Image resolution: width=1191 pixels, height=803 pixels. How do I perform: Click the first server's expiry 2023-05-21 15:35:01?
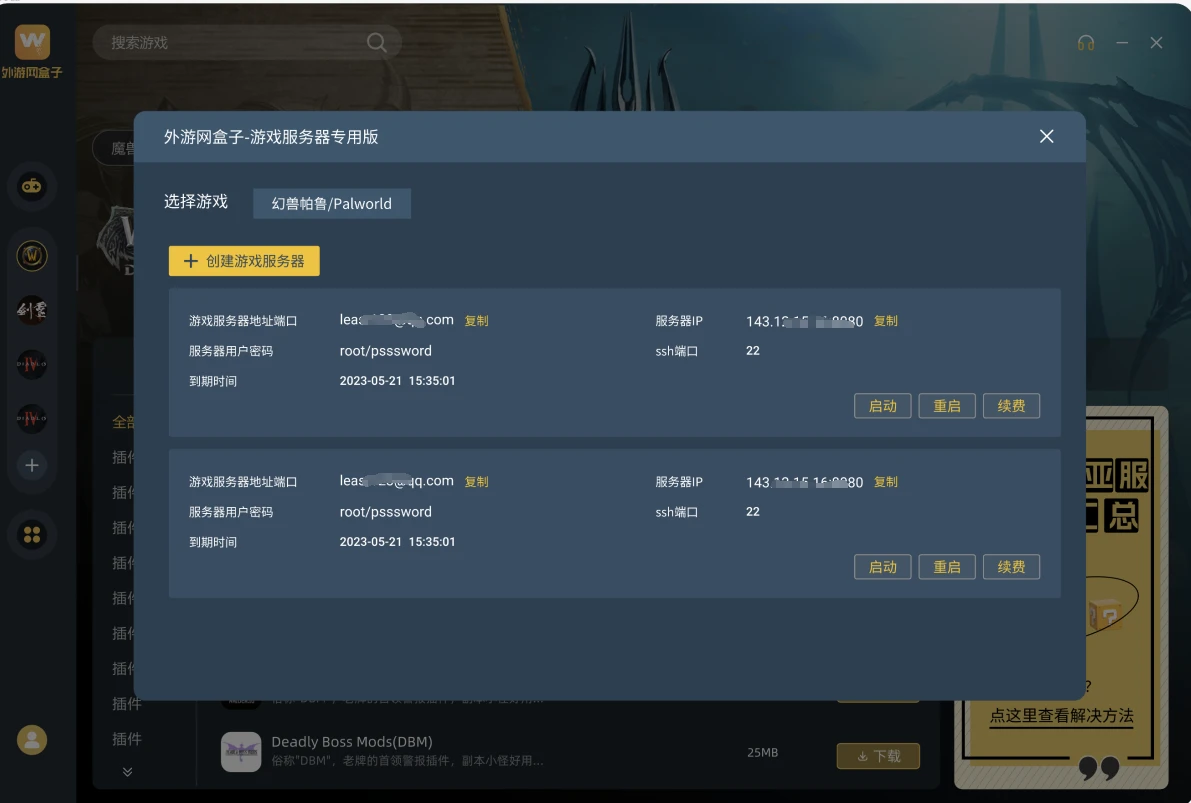[397, 381]
